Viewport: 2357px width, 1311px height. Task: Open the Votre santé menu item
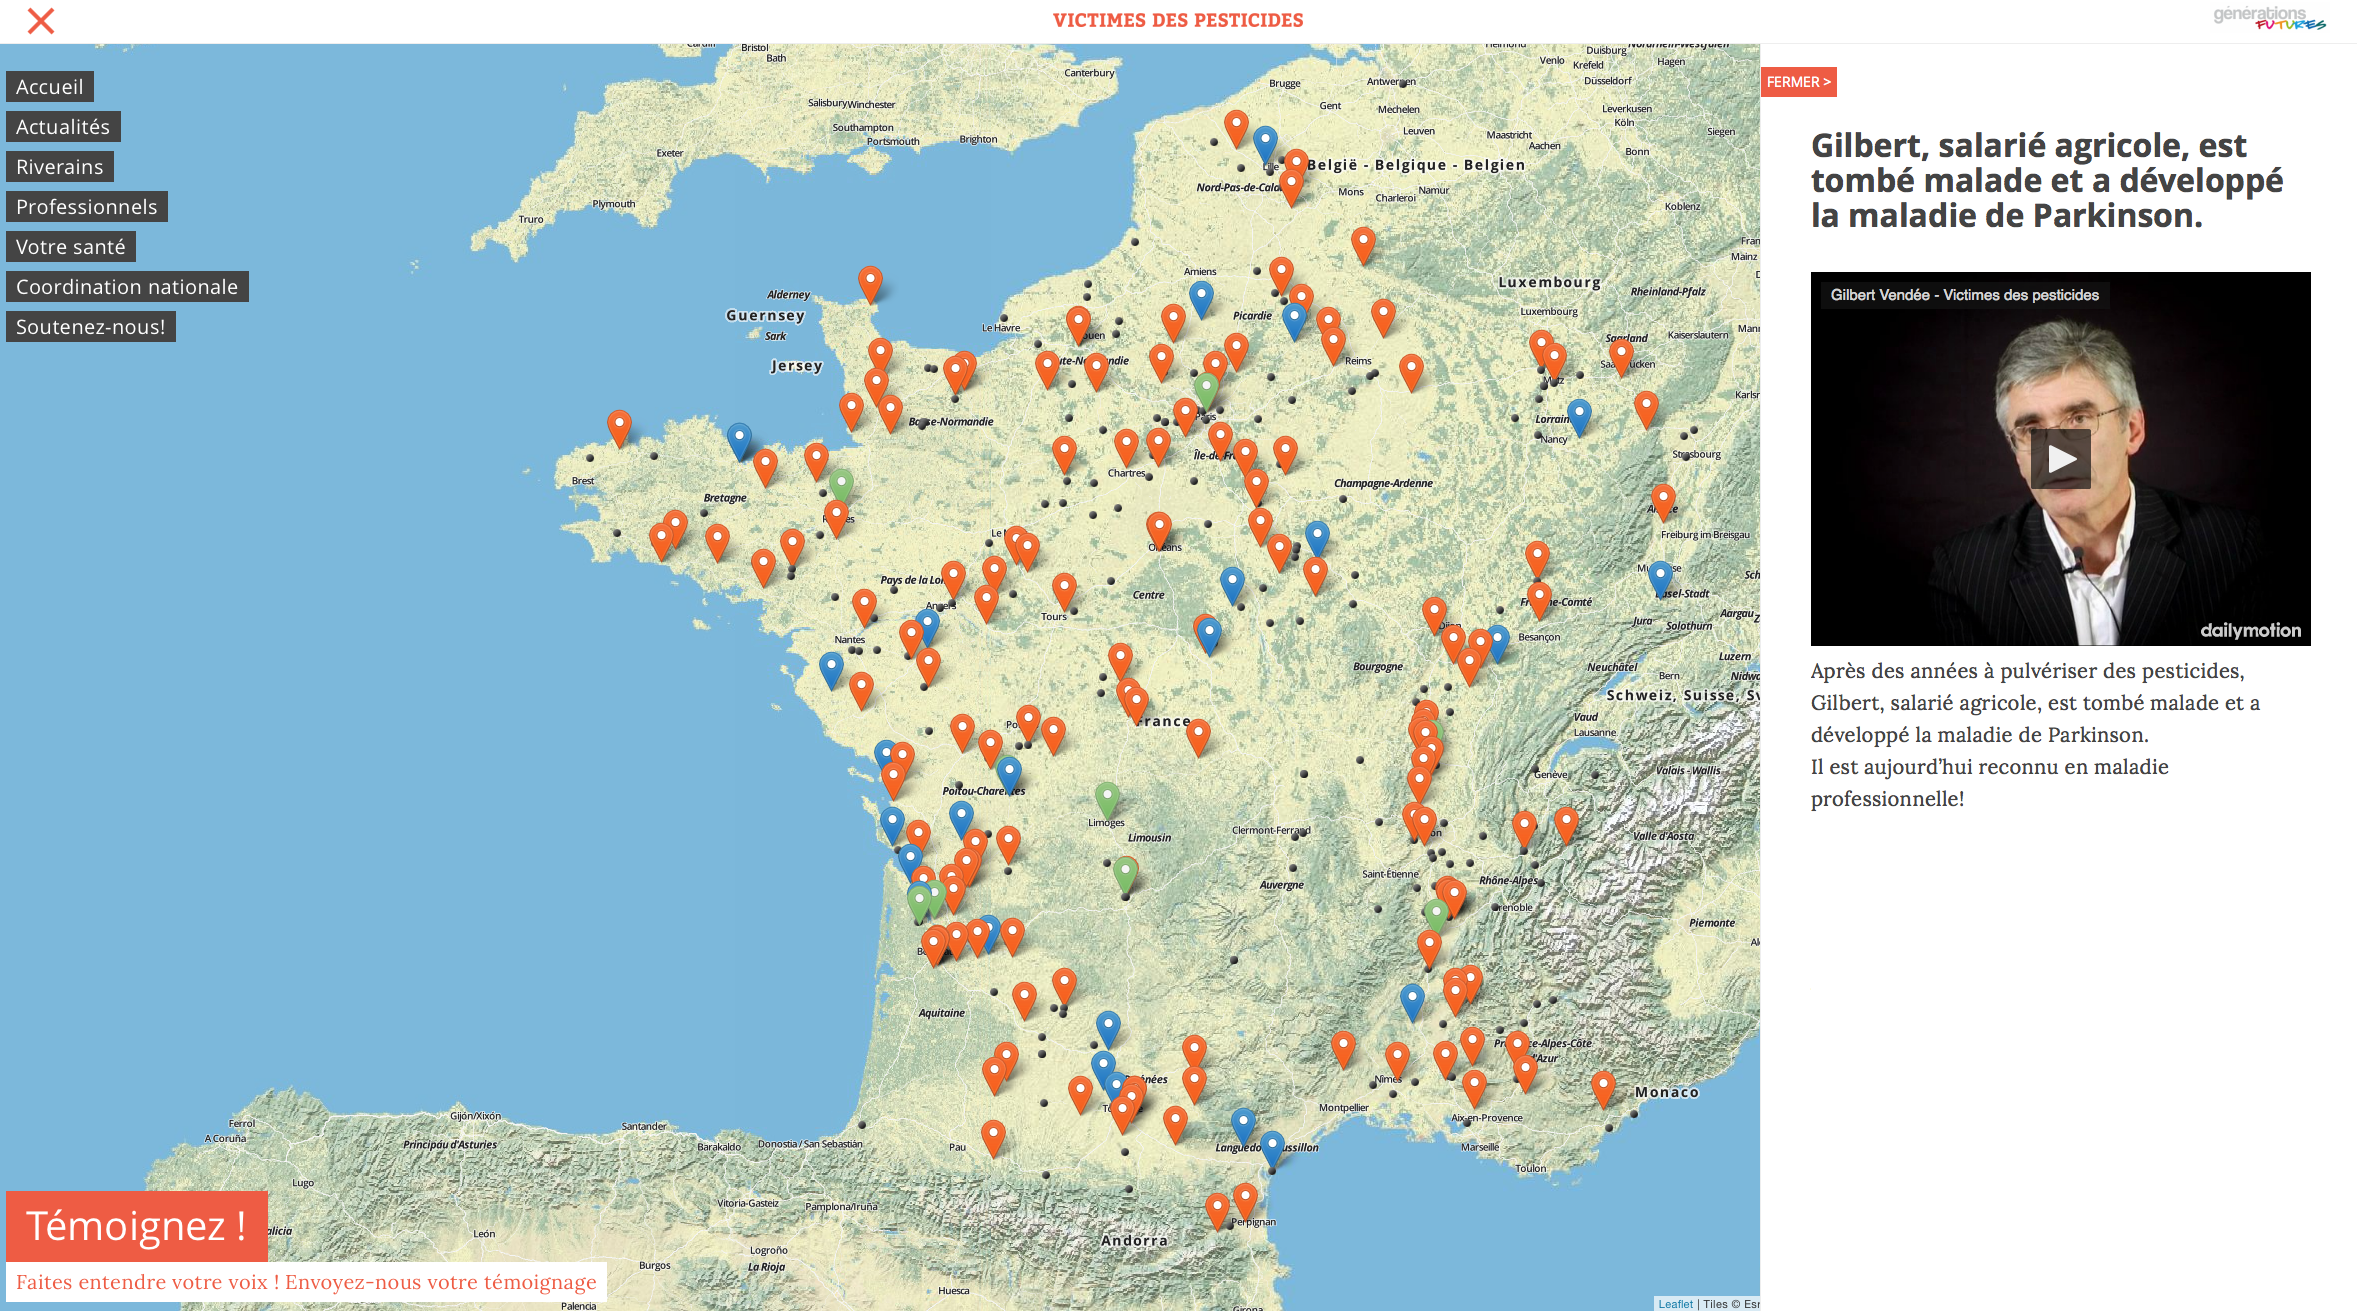point(71,247)
